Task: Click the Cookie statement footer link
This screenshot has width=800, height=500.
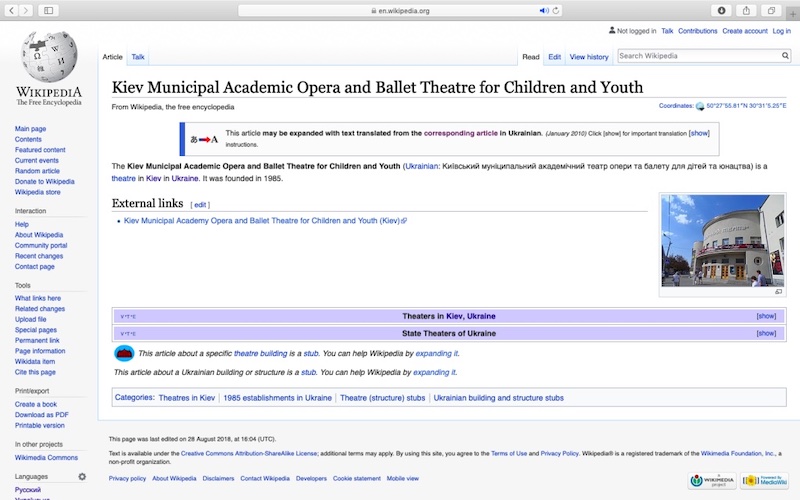Action: [357, 479]
